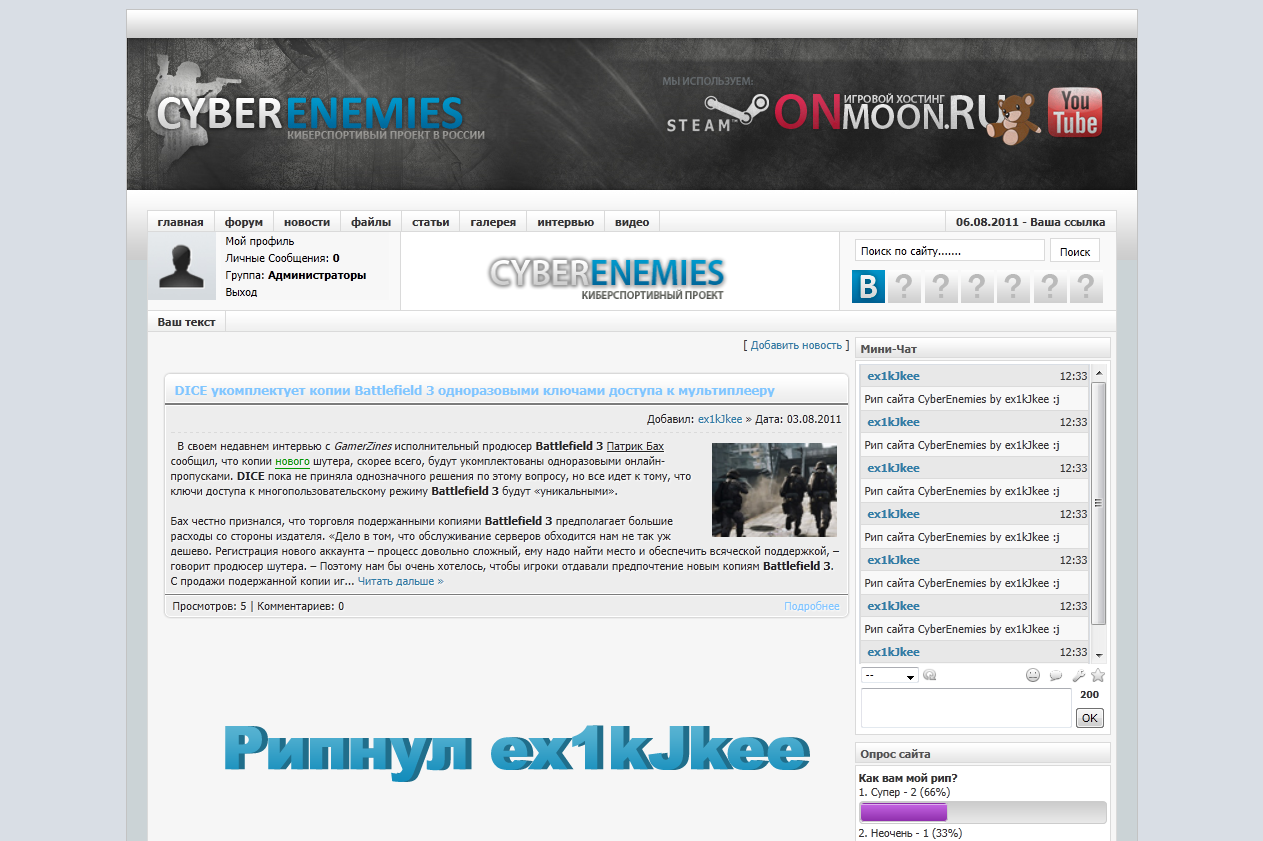Click into the mini-chat message textarea

966,708
